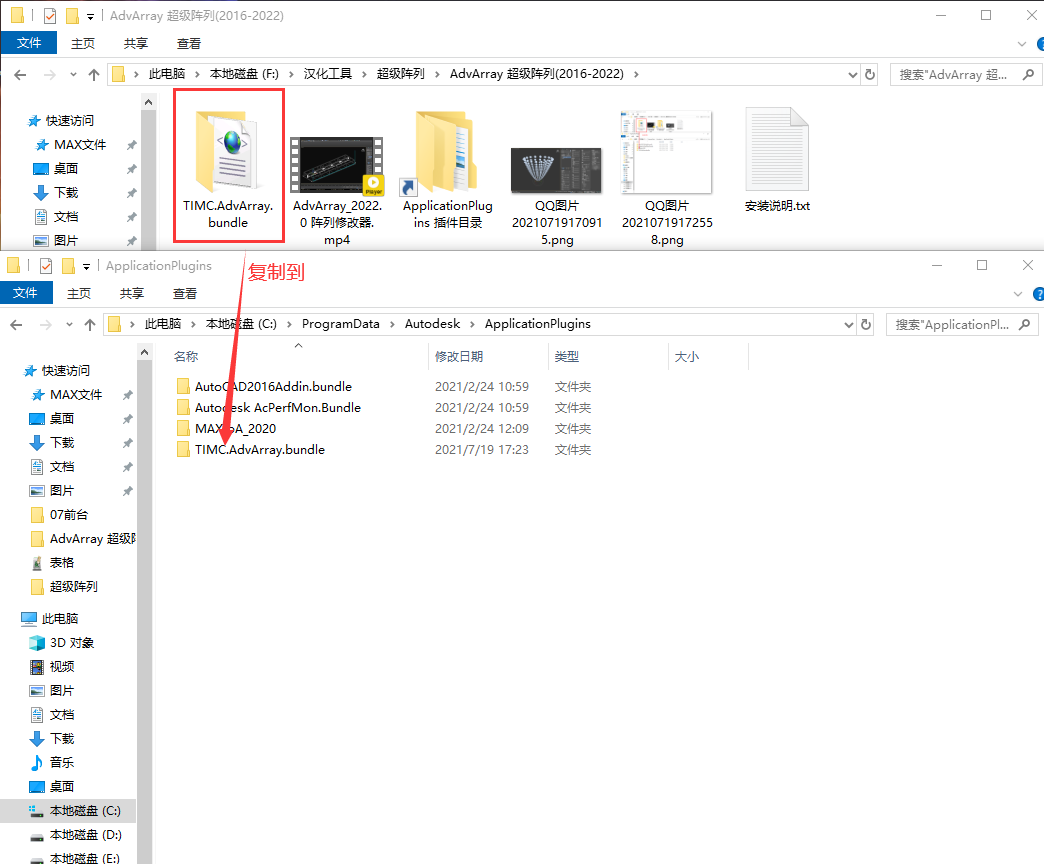
Task: Open the 共享 tab in the ApplicationPlugins window
Action: 132,294
